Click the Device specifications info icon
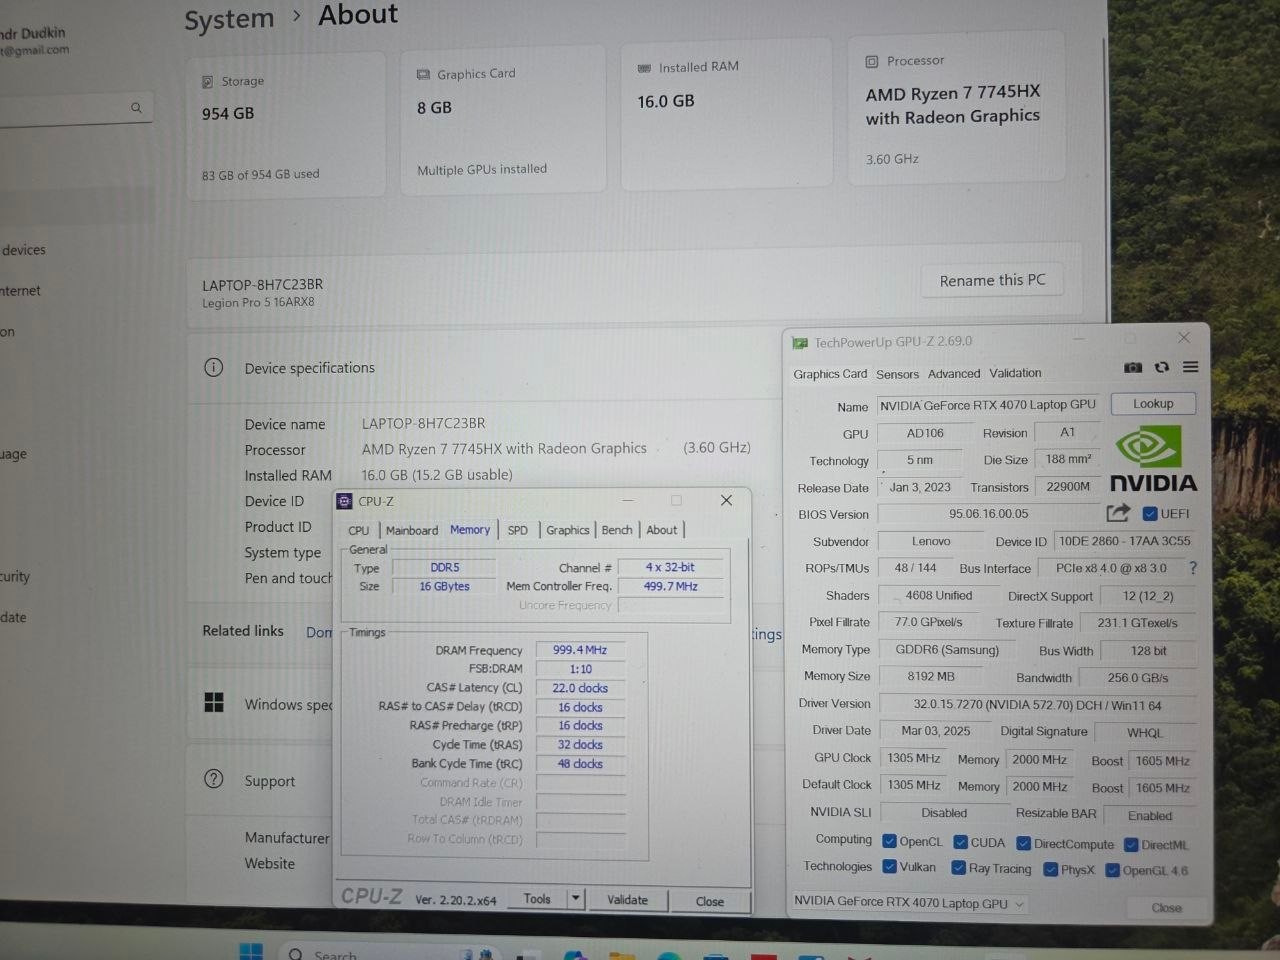The width and height of the screenshot is (1280, 960). (x=213, y=367)
